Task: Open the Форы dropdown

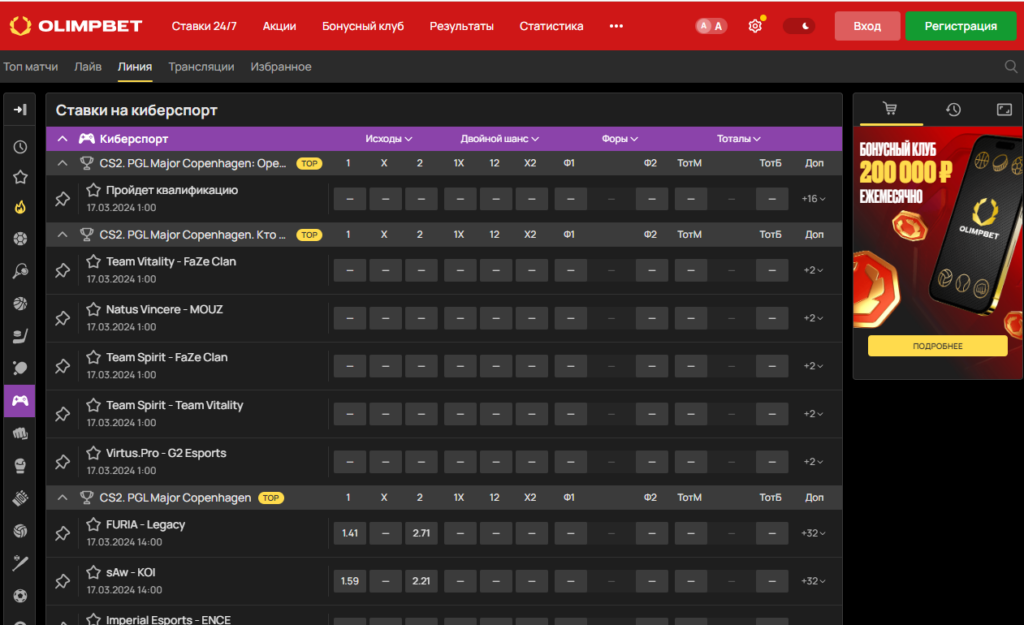Action: [x=620, y=138]
